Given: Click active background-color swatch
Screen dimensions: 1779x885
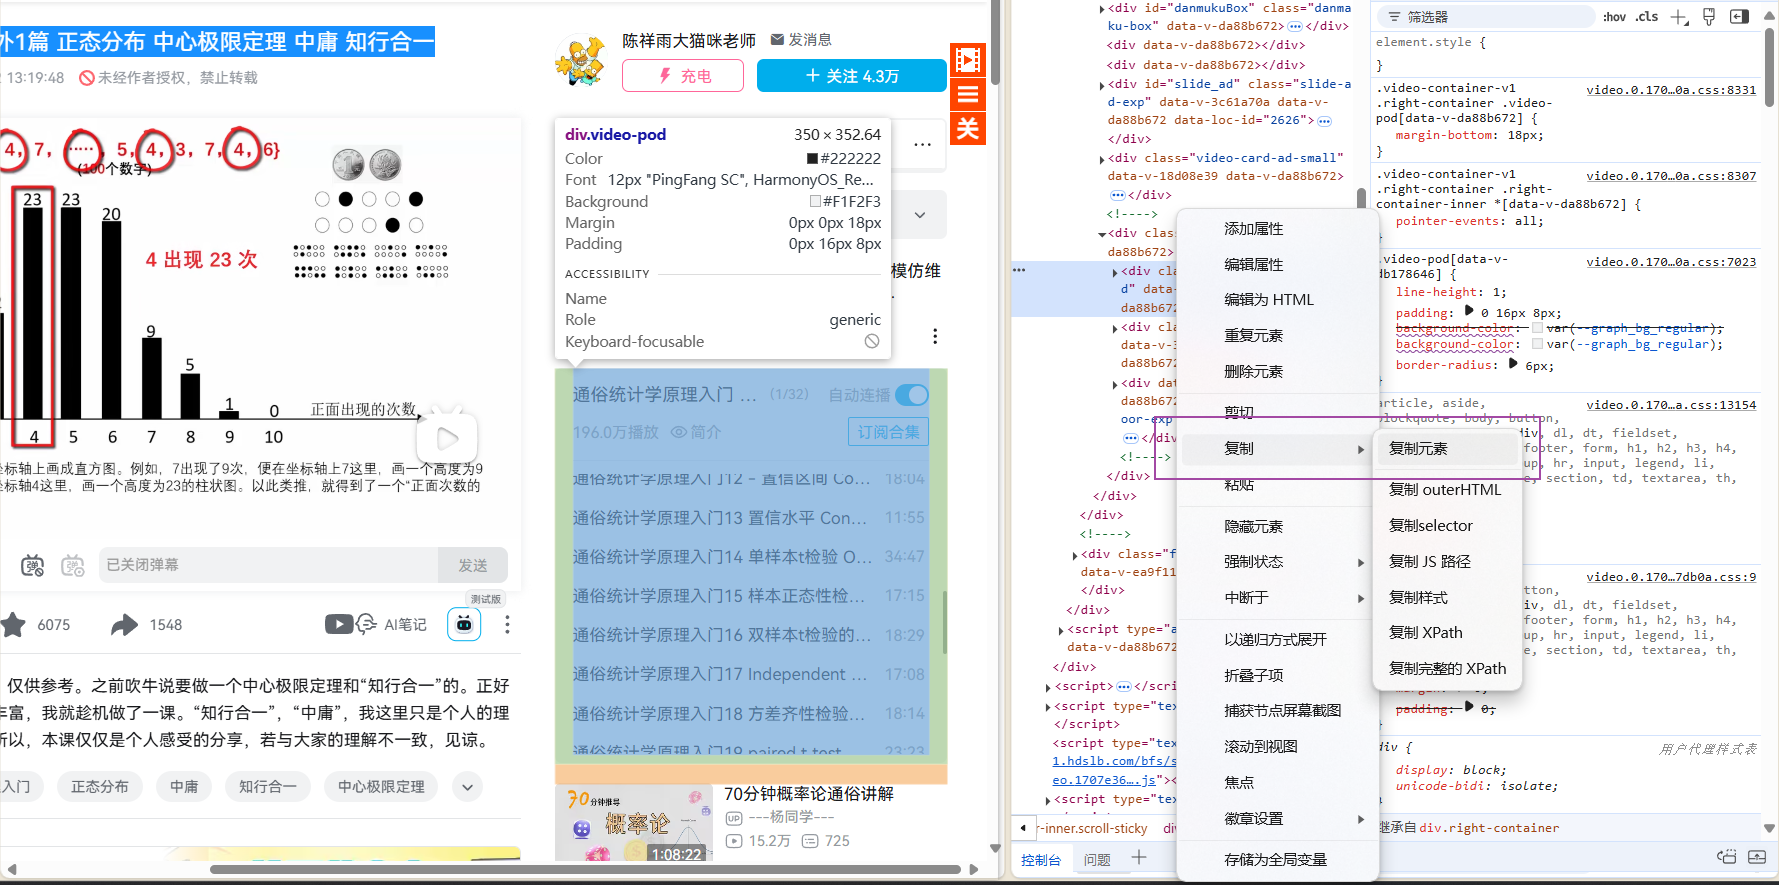Looking at the screenshot, I should [1537, 344].
